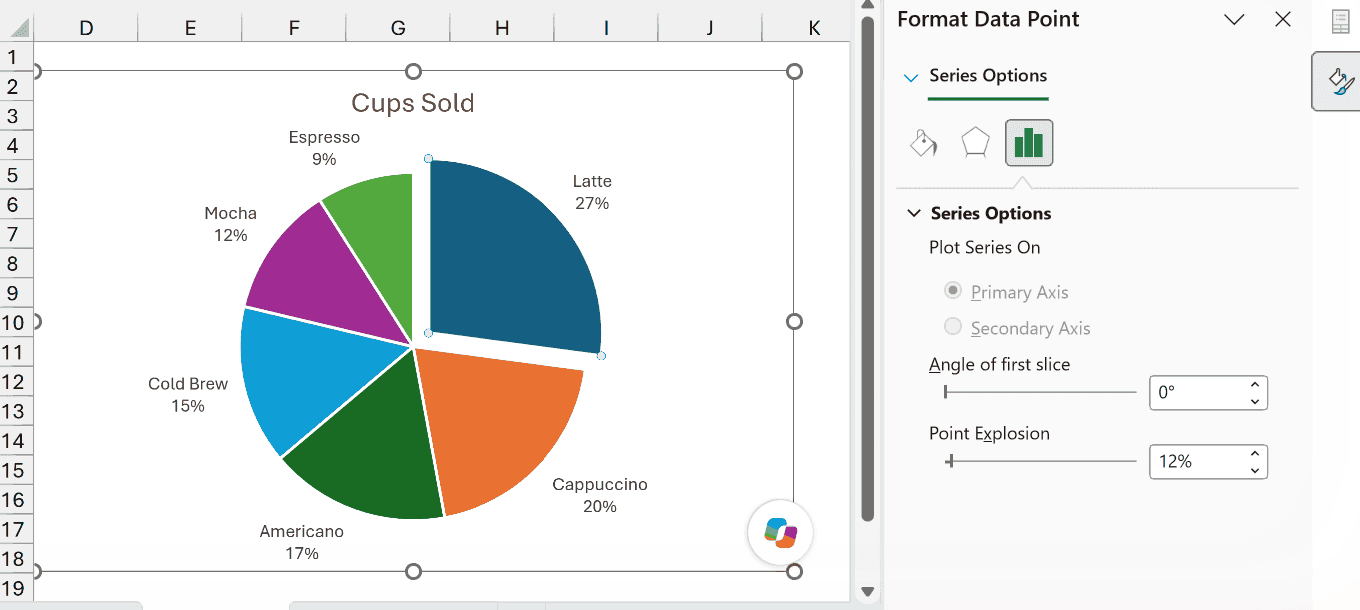Click the Copilot icon on the chart

coord(781,533)
